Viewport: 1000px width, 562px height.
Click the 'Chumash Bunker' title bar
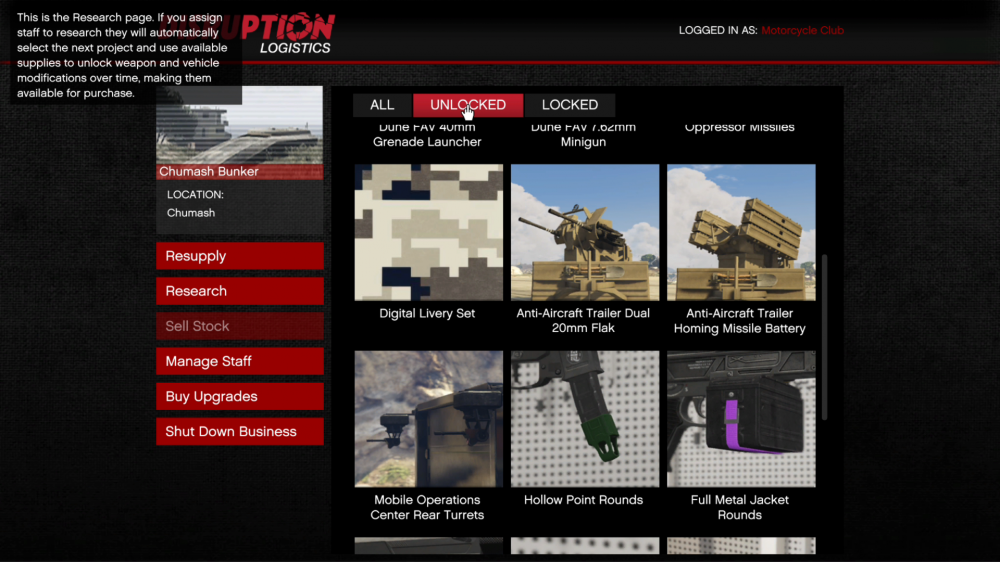240,172
